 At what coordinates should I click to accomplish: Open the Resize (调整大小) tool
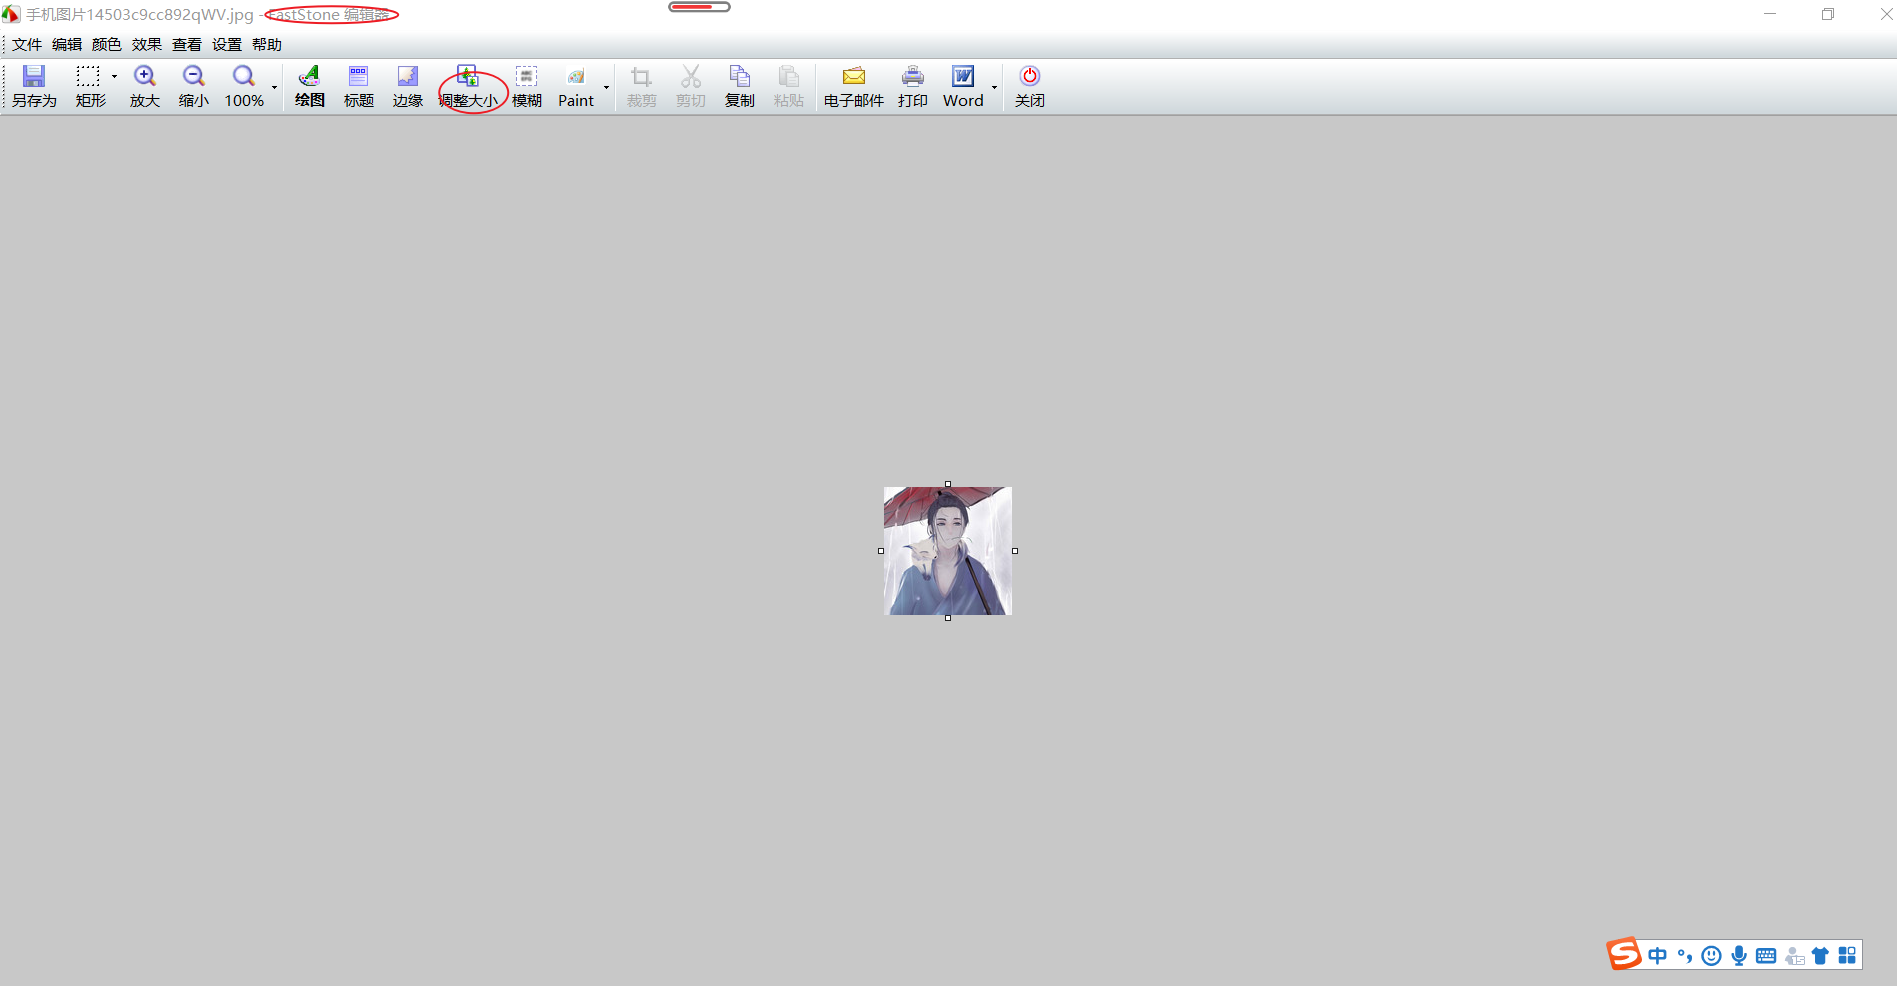(468, 86)
